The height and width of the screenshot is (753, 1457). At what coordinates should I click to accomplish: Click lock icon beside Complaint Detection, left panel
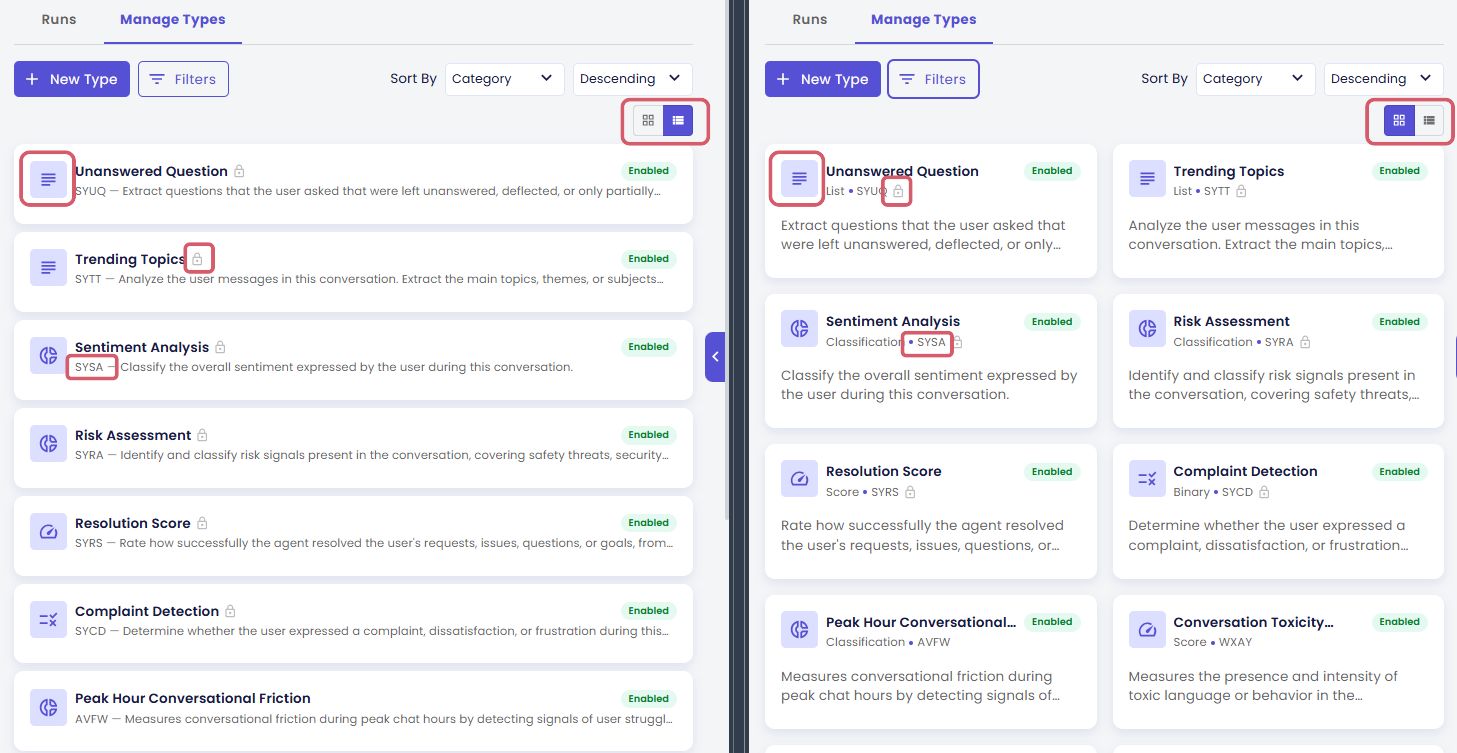[230, 612]
